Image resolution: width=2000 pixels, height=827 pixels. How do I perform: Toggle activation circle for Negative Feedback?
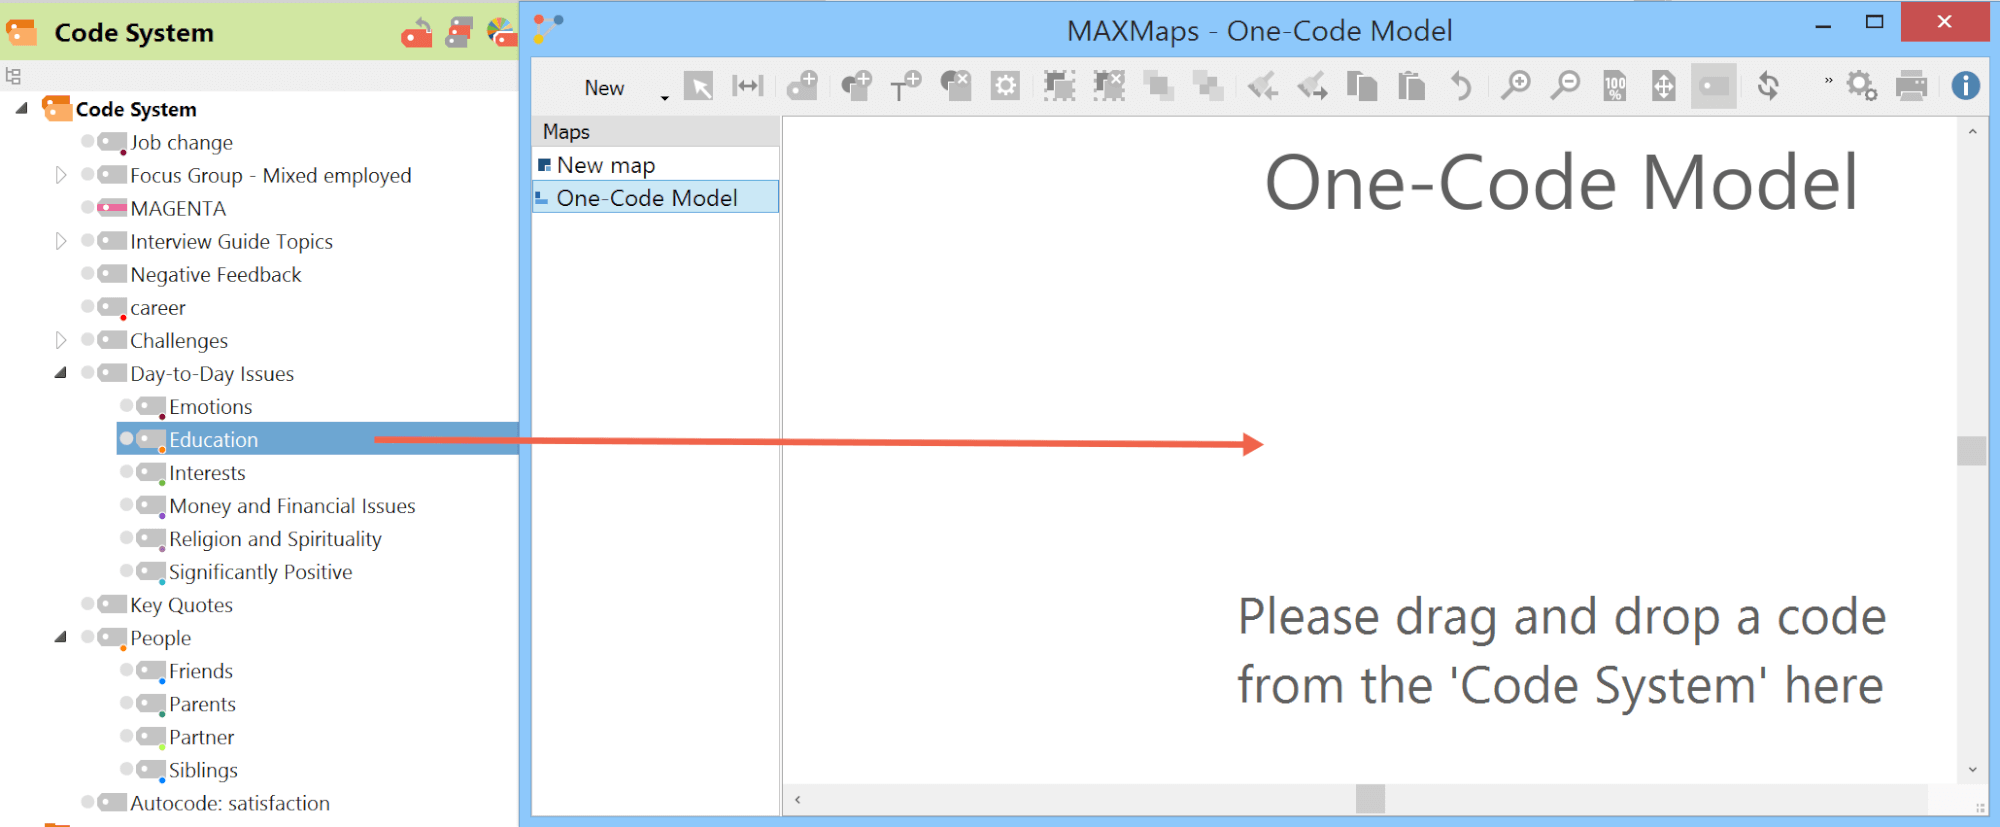(88, 273)
